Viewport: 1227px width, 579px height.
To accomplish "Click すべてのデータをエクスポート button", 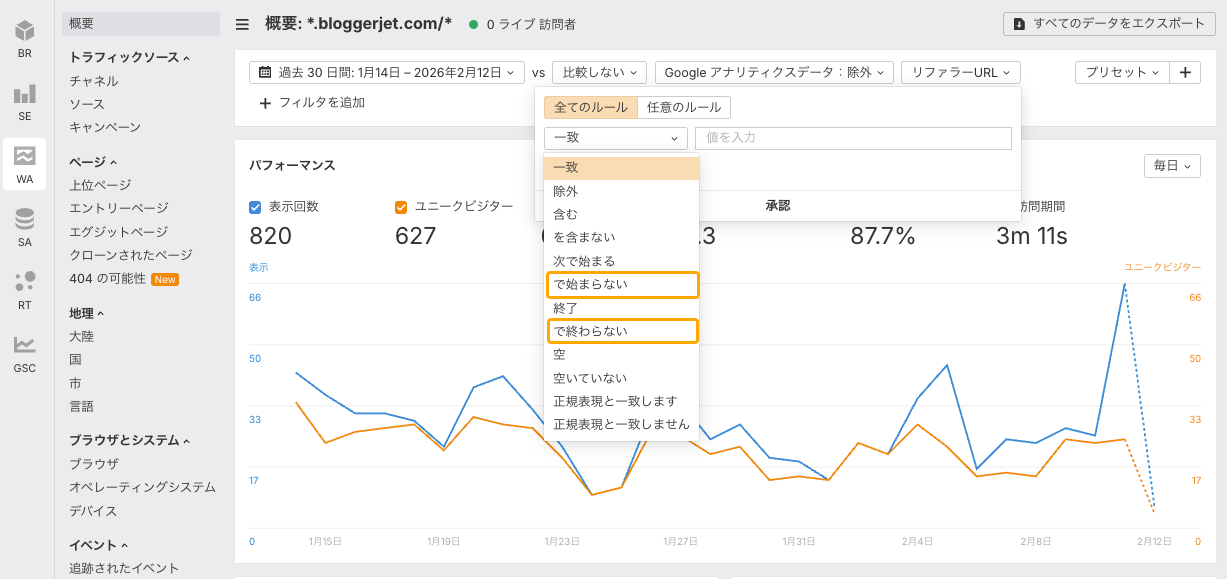I will point(1109,24).
